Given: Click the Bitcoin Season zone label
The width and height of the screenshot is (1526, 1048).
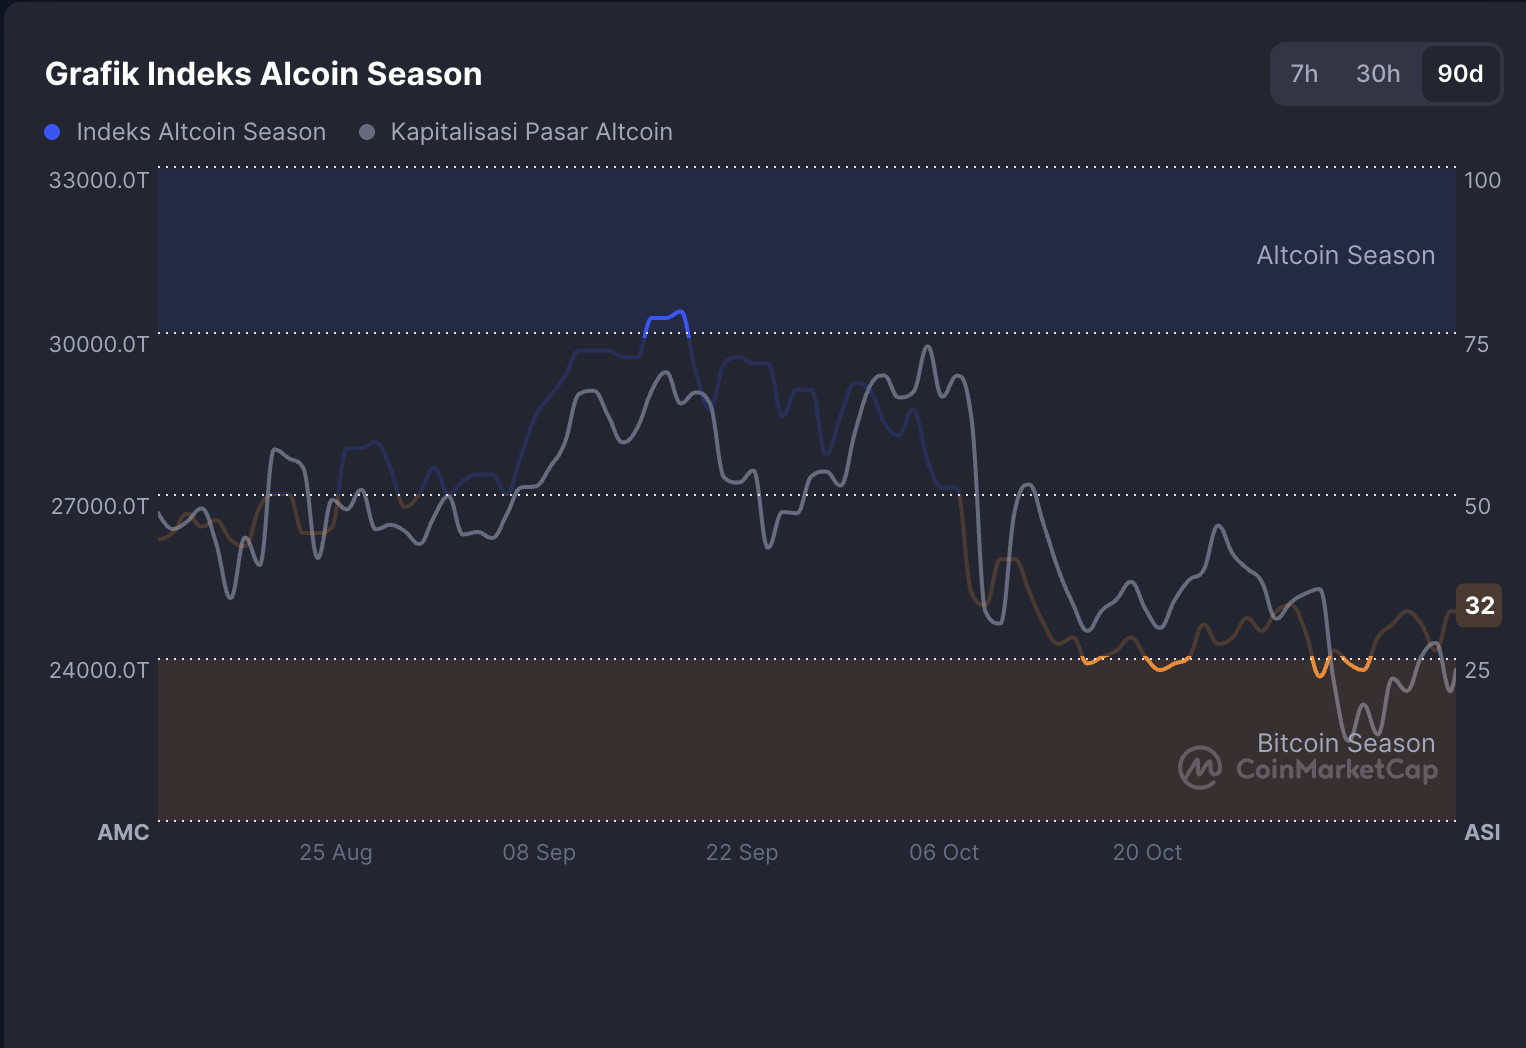Looking at the screenshot, I should (x=1346, y=743).
